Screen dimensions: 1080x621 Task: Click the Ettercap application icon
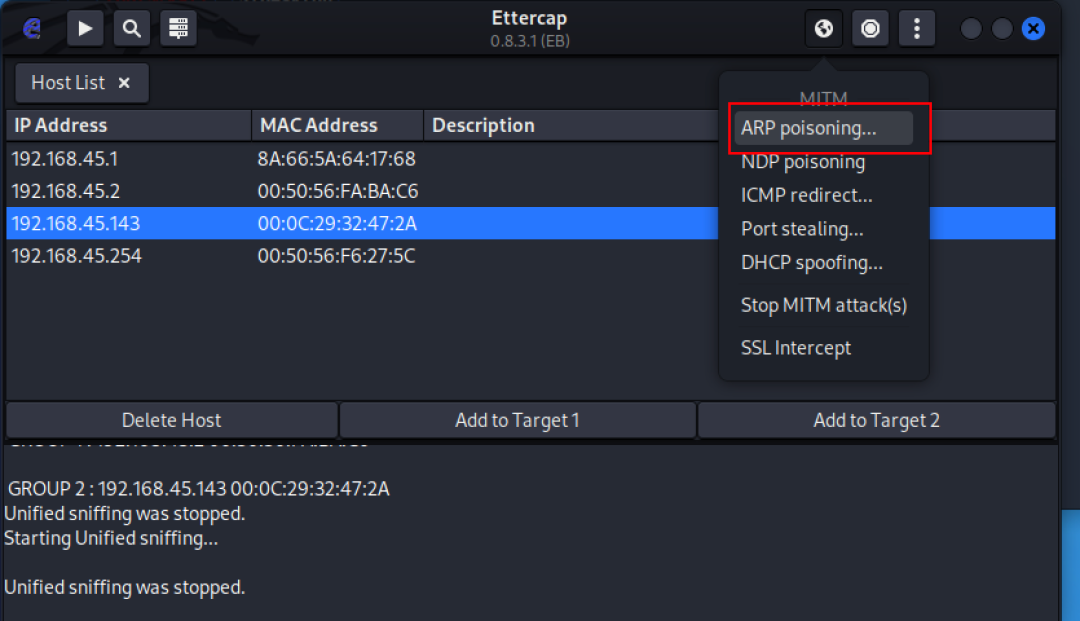31,28
